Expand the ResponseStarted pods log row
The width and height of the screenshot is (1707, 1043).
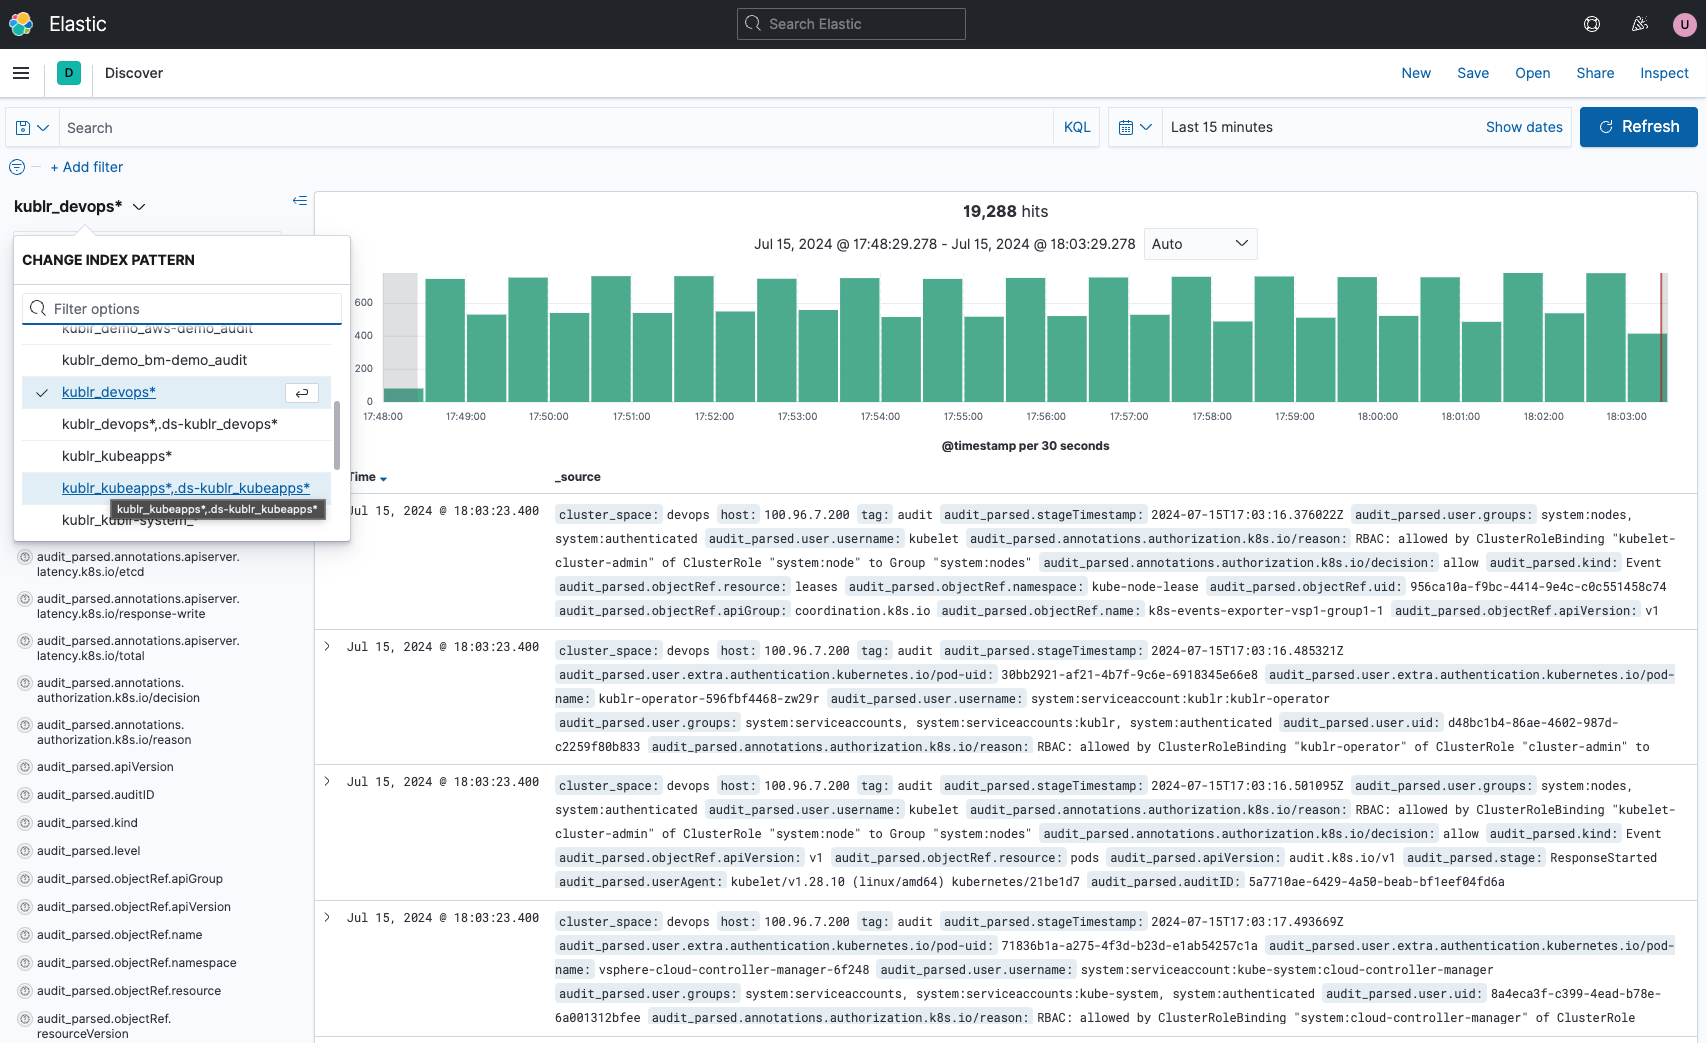click(x=327, y=782)
